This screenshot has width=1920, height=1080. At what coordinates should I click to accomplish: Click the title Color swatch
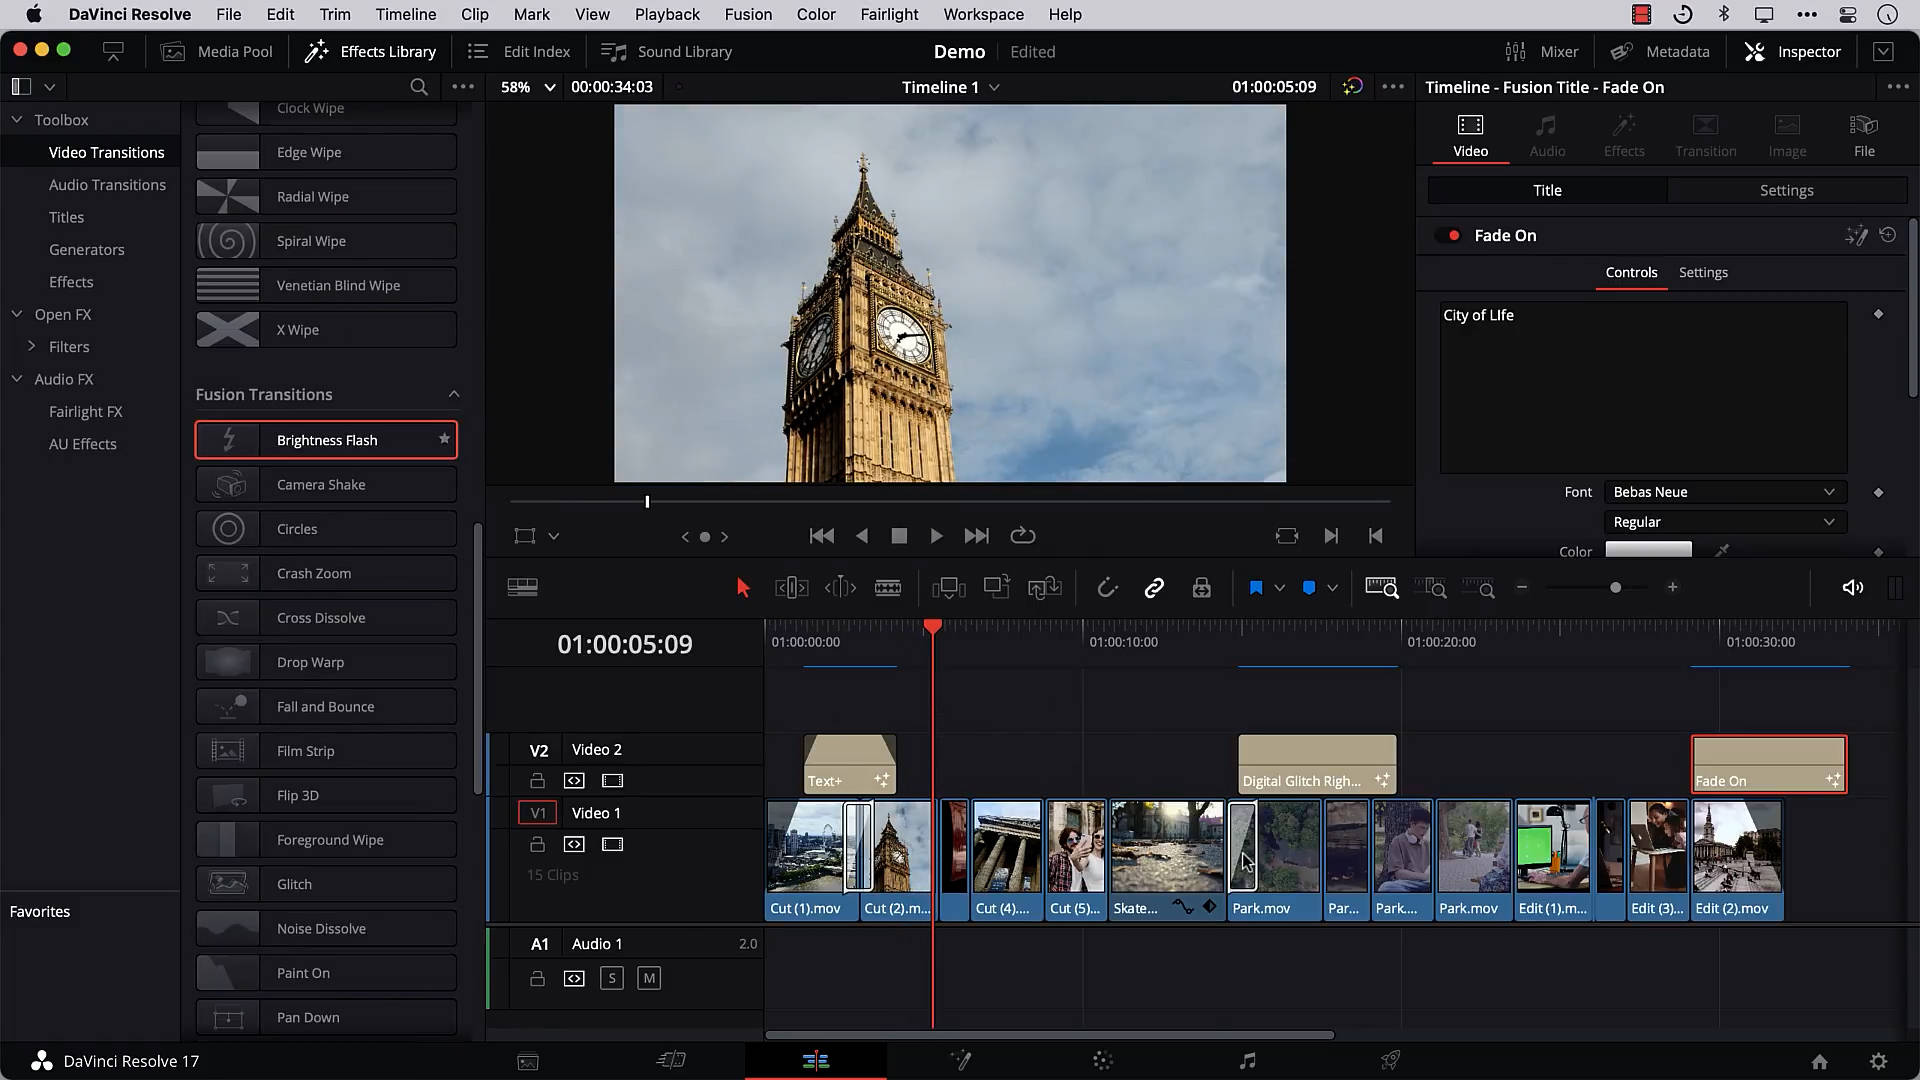[x=1648, y=550]
